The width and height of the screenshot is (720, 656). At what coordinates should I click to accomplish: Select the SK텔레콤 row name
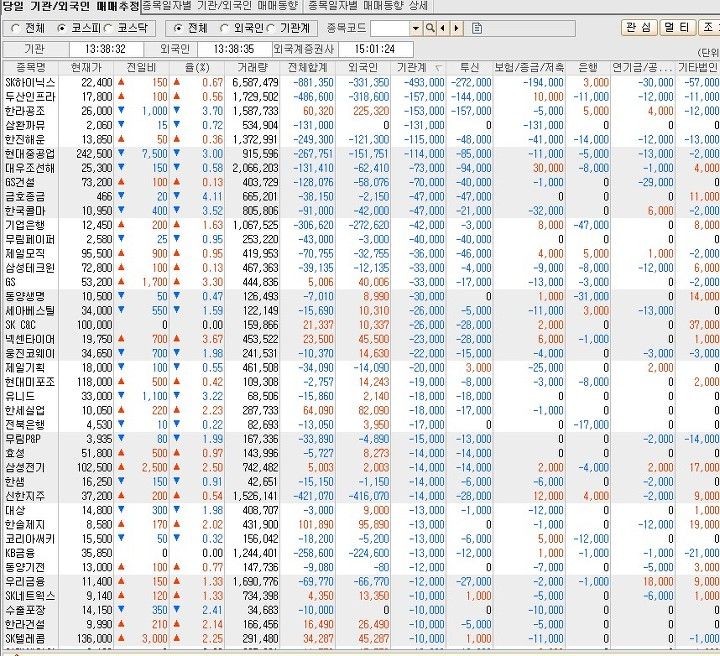[26, 639]
